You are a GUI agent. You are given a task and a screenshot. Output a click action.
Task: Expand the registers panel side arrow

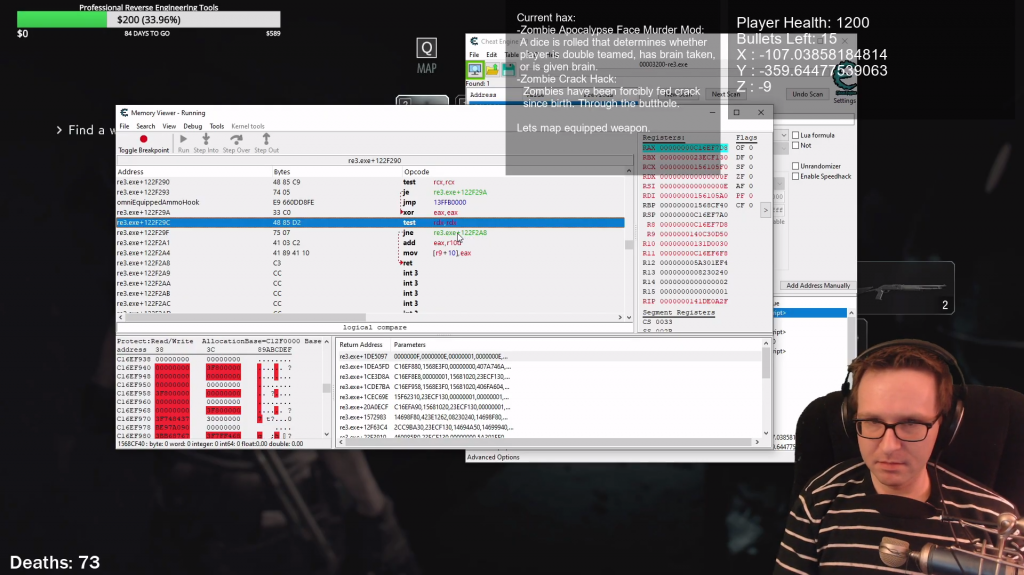[765, 210]
